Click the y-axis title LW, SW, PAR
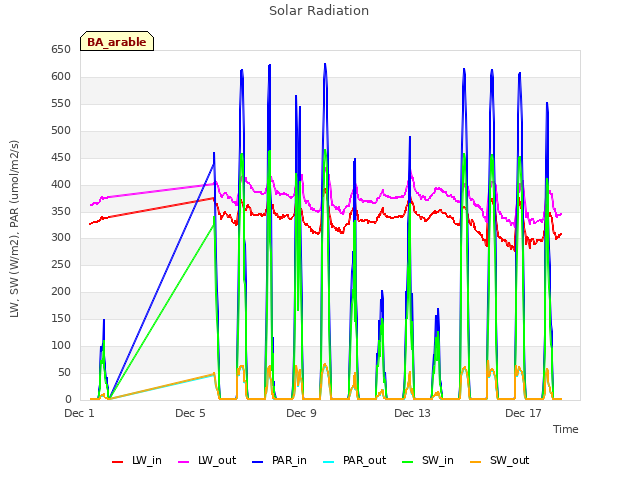Image resolution: width=640 pixels, height=480 pixels. tap(14, 229)
